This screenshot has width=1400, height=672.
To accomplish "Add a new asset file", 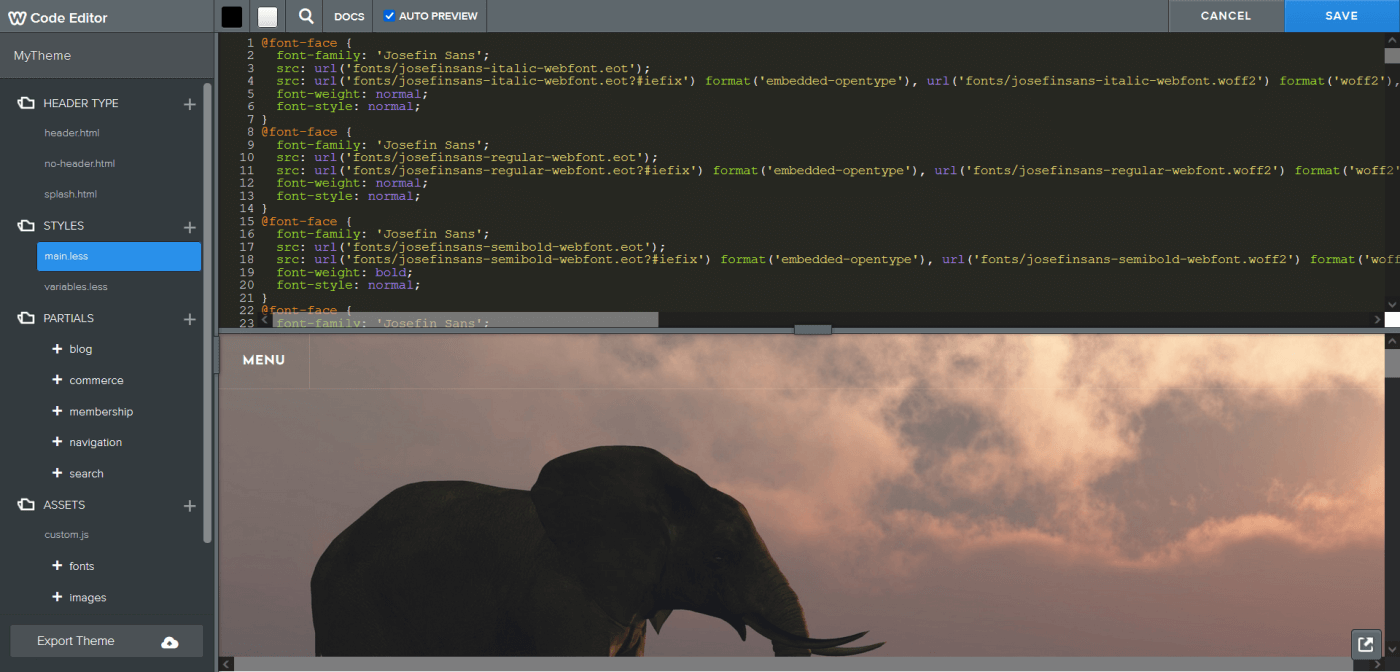I will click(x=190, y=506).
